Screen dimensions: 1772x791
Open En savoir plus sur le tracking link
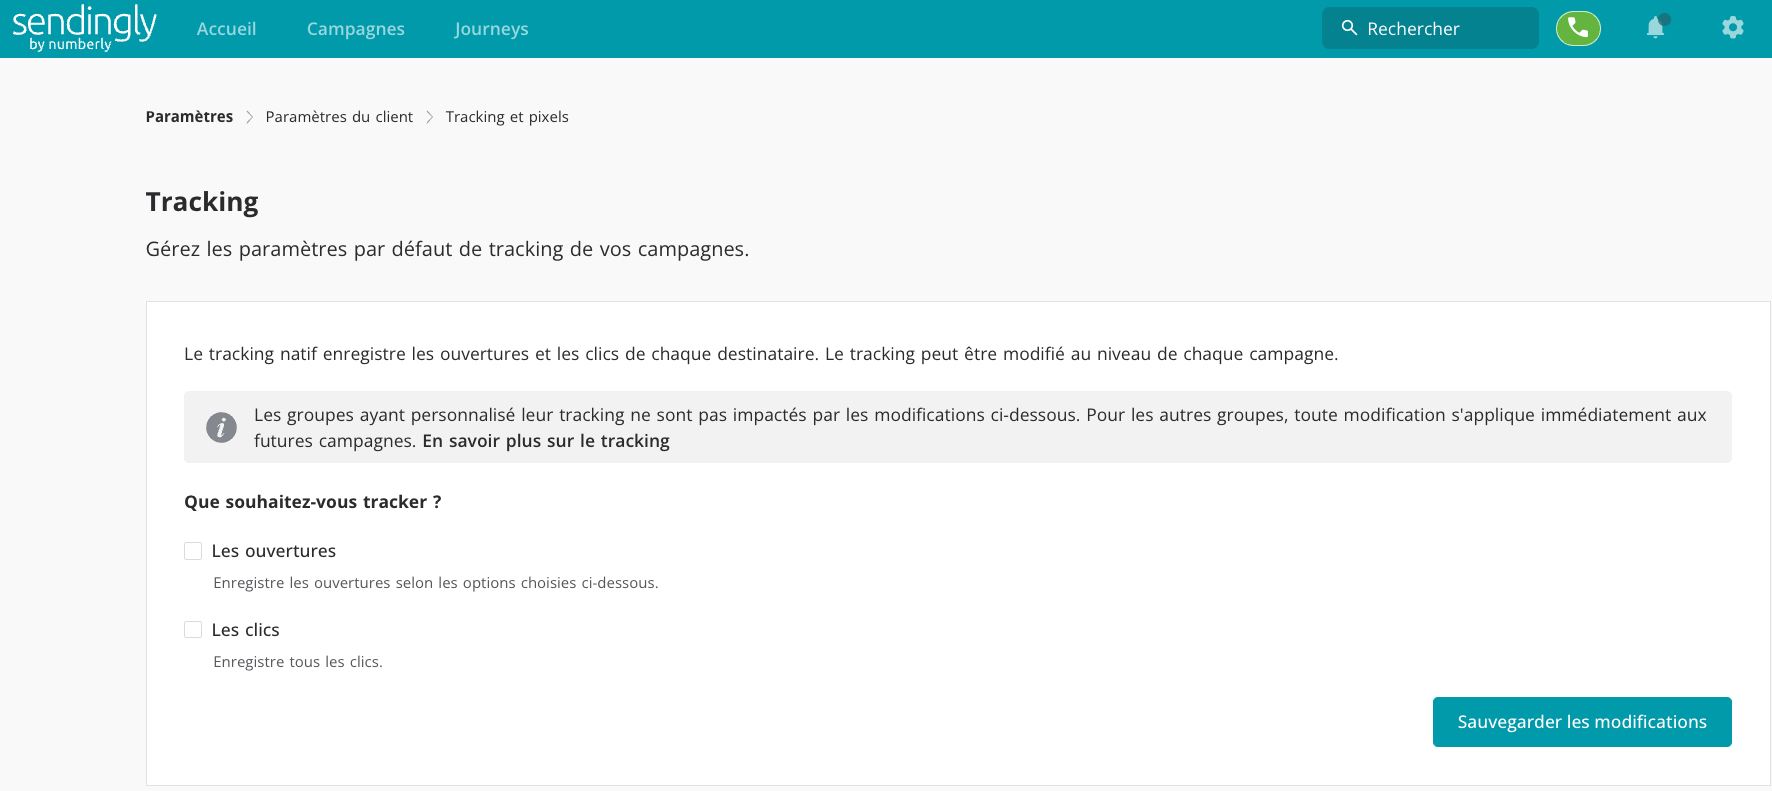[x=546, y=441]
